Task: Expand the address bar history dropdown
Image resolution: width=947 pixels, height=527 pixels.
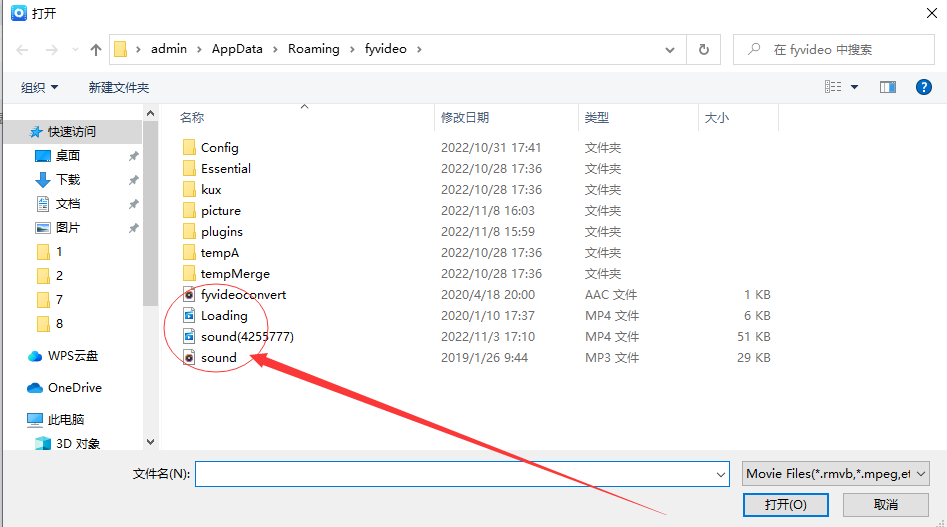Action: [x=670, y=50]
